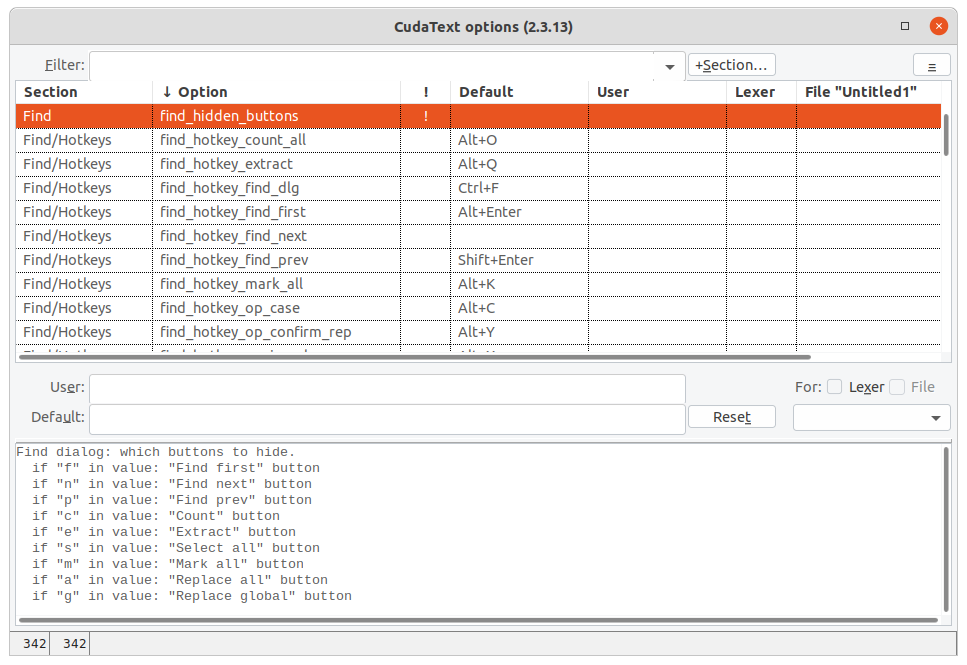Image resolution: width=967 pixels, height=665 pixels.
Task: Click the Alt+Enter default value cell
Action: [519, 212]
